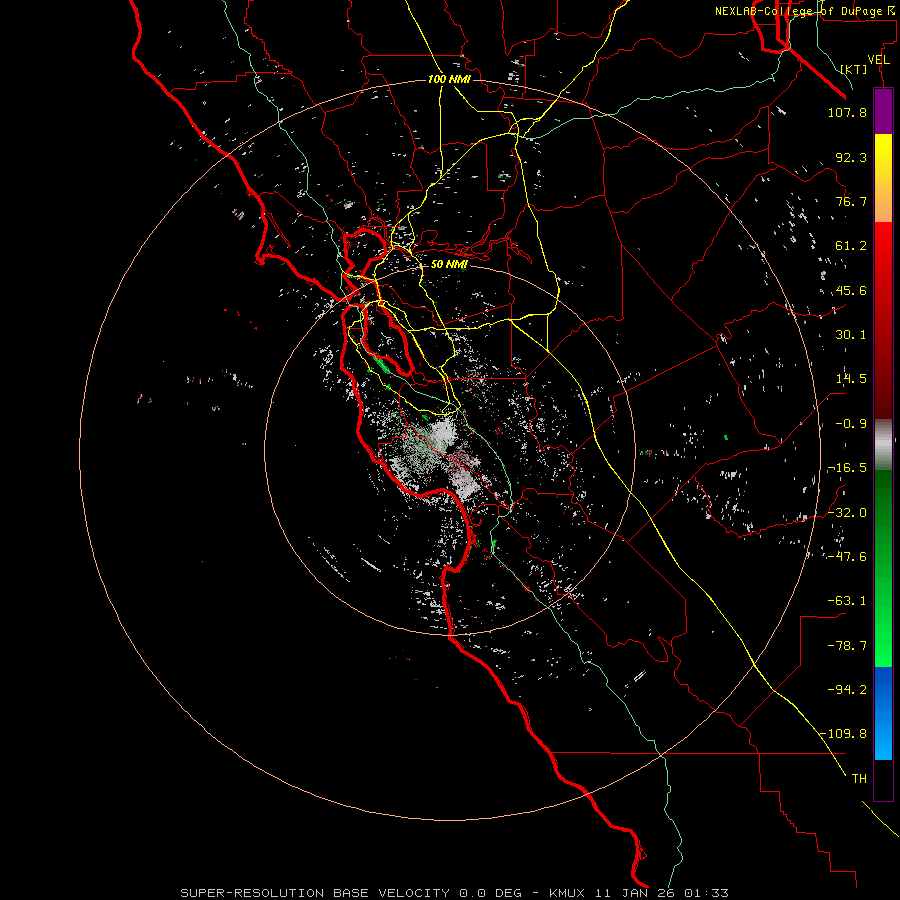Pick the green segment of the velocity scale
The height and width of the screenshot is (900, 900).
click(x=883, y=568)
